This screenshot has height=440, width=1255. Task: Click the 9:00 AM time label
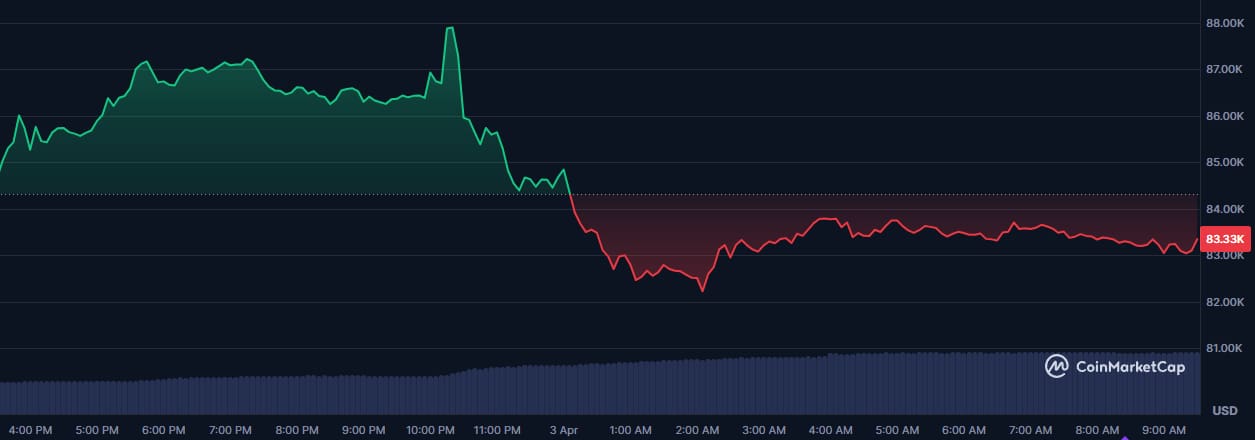(x=1165, y=430)
